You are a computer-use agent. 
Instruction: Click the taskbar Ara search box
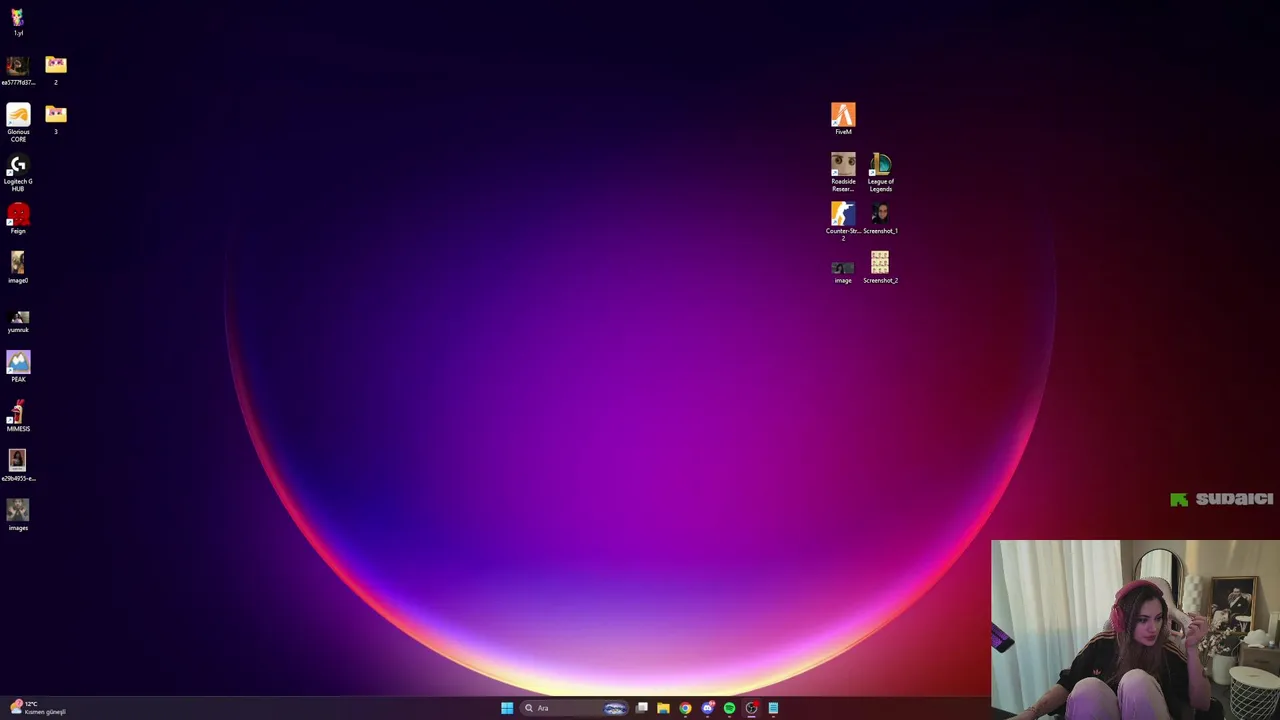point(573,708)
